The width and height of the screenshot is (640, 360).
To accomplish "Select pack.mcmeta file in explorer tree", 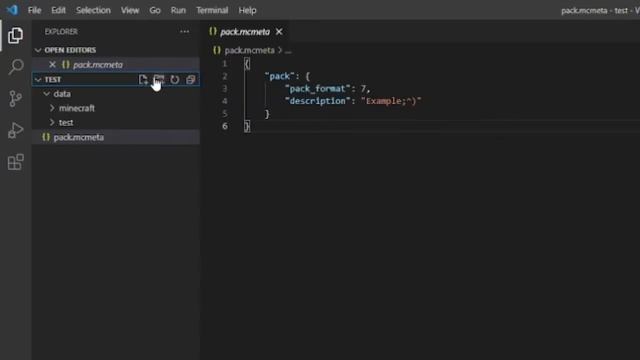I will (116, 137).
